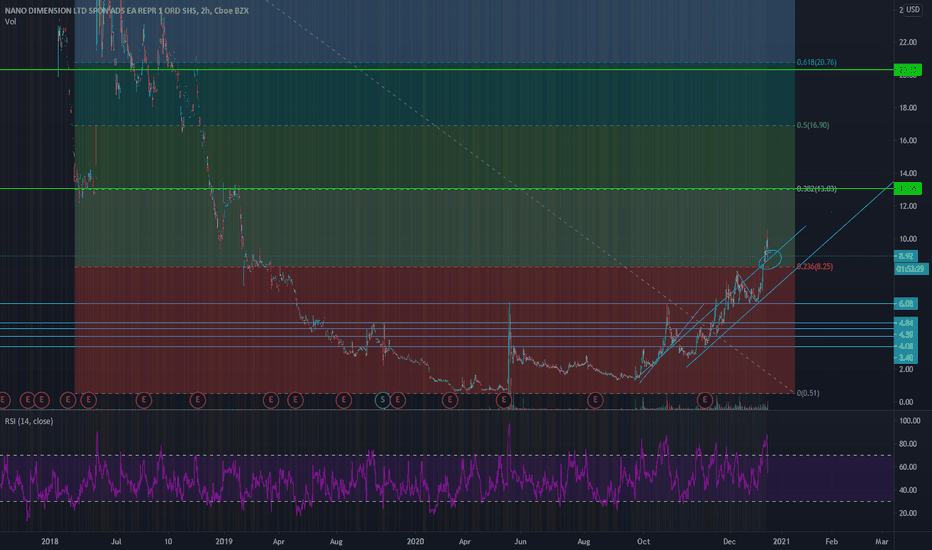This screenshot has height=550, width=932.
Task: Click the Nano Dimension symbol title
Action: click(127, 11)
